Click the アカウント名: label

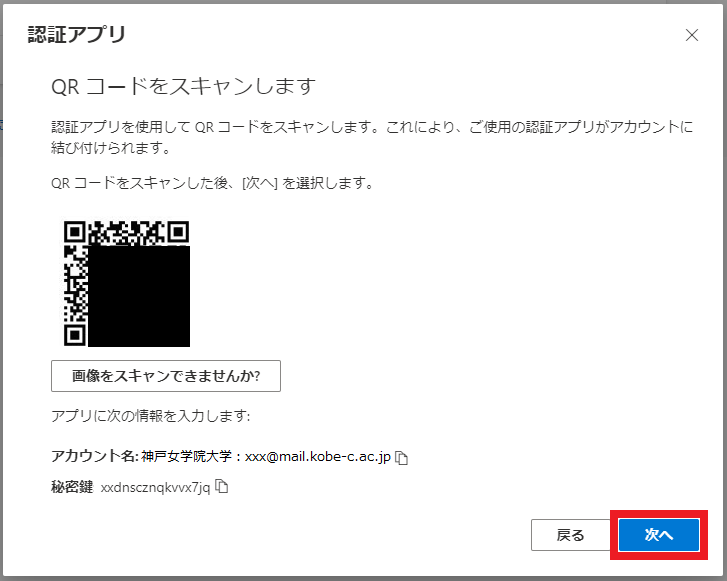point(95,456)
